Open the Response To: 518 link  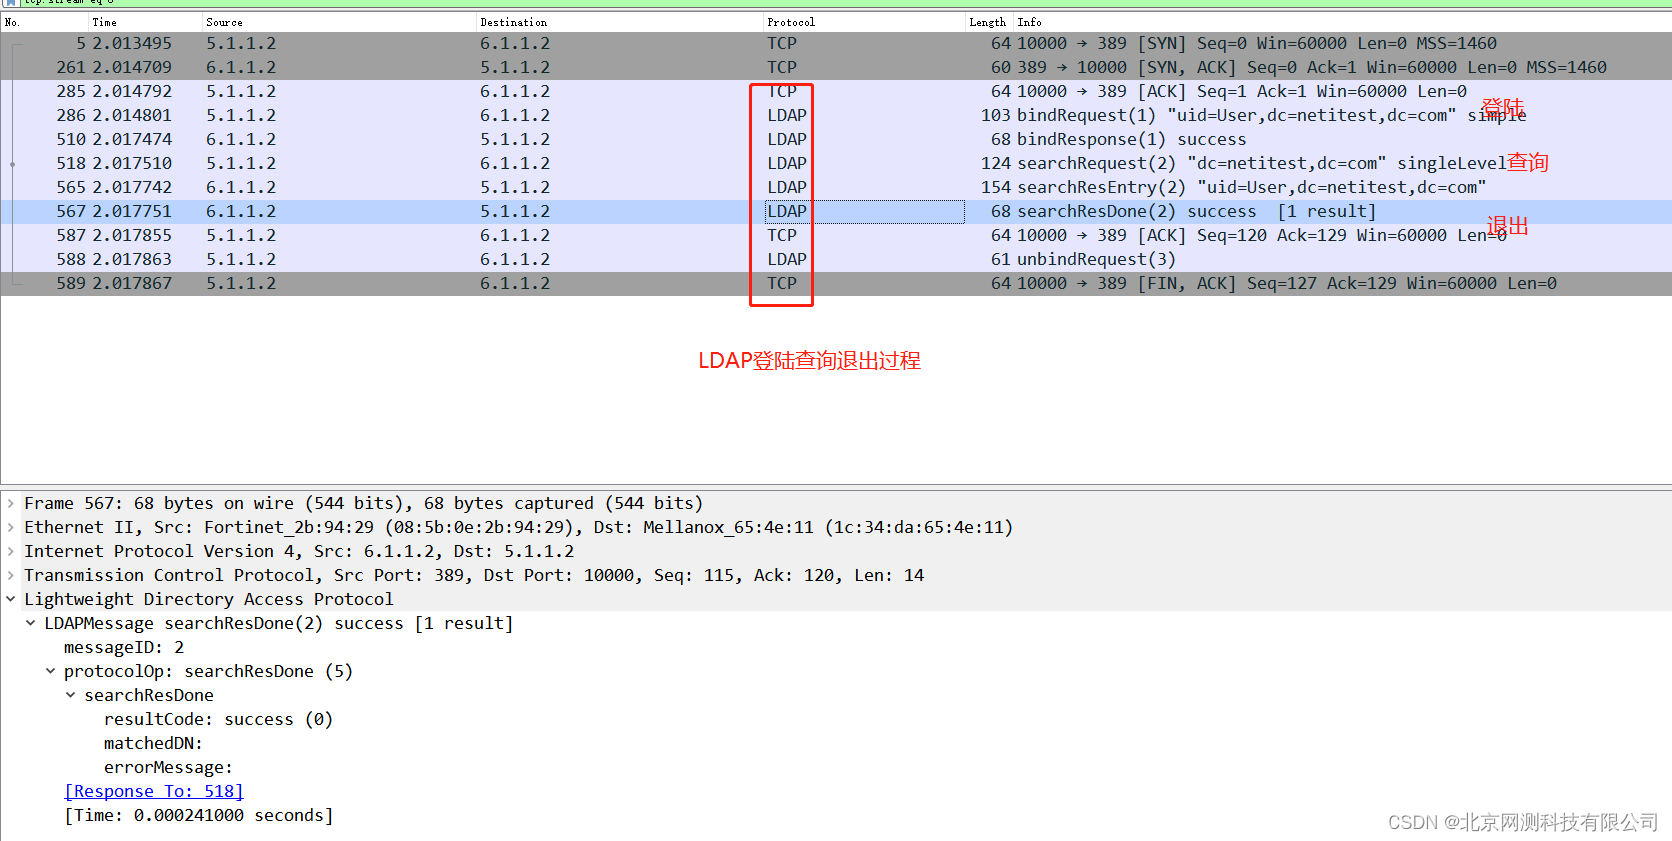tap(154, 791)
